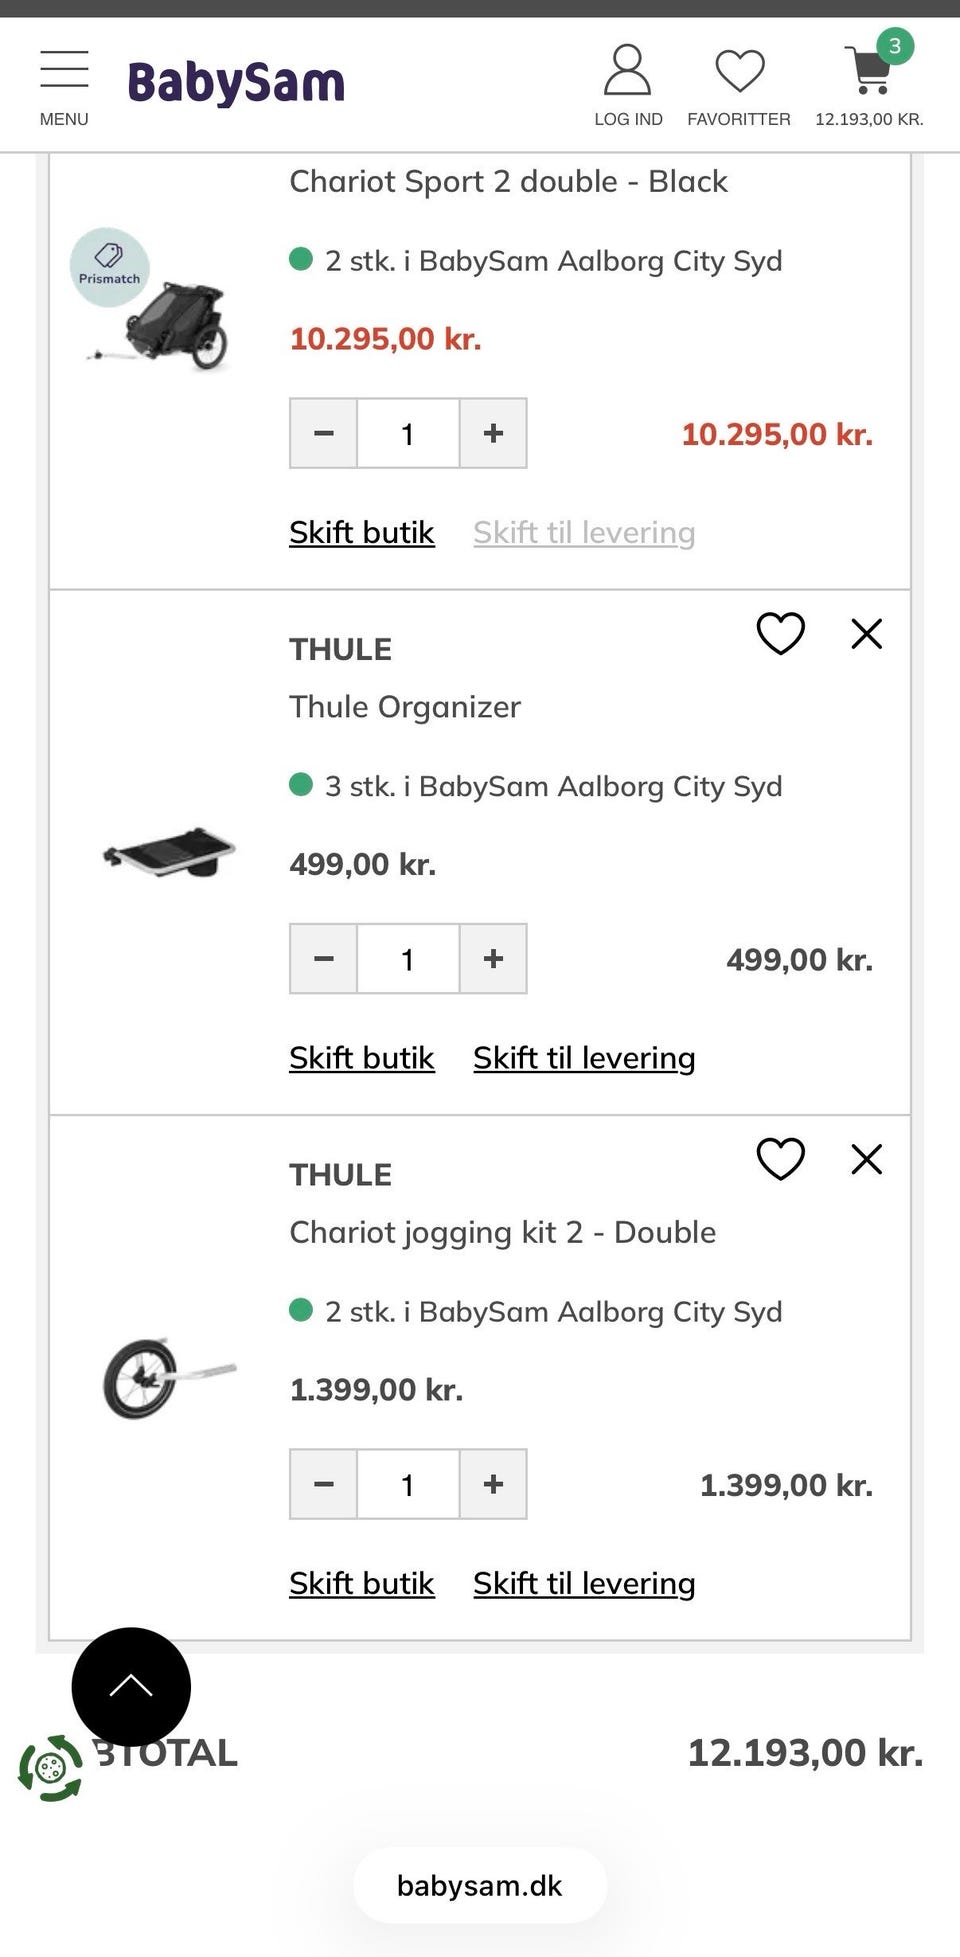Increase Thule Organizer quantity
This screenshot has height=1957, width=960.
point(493,958)
